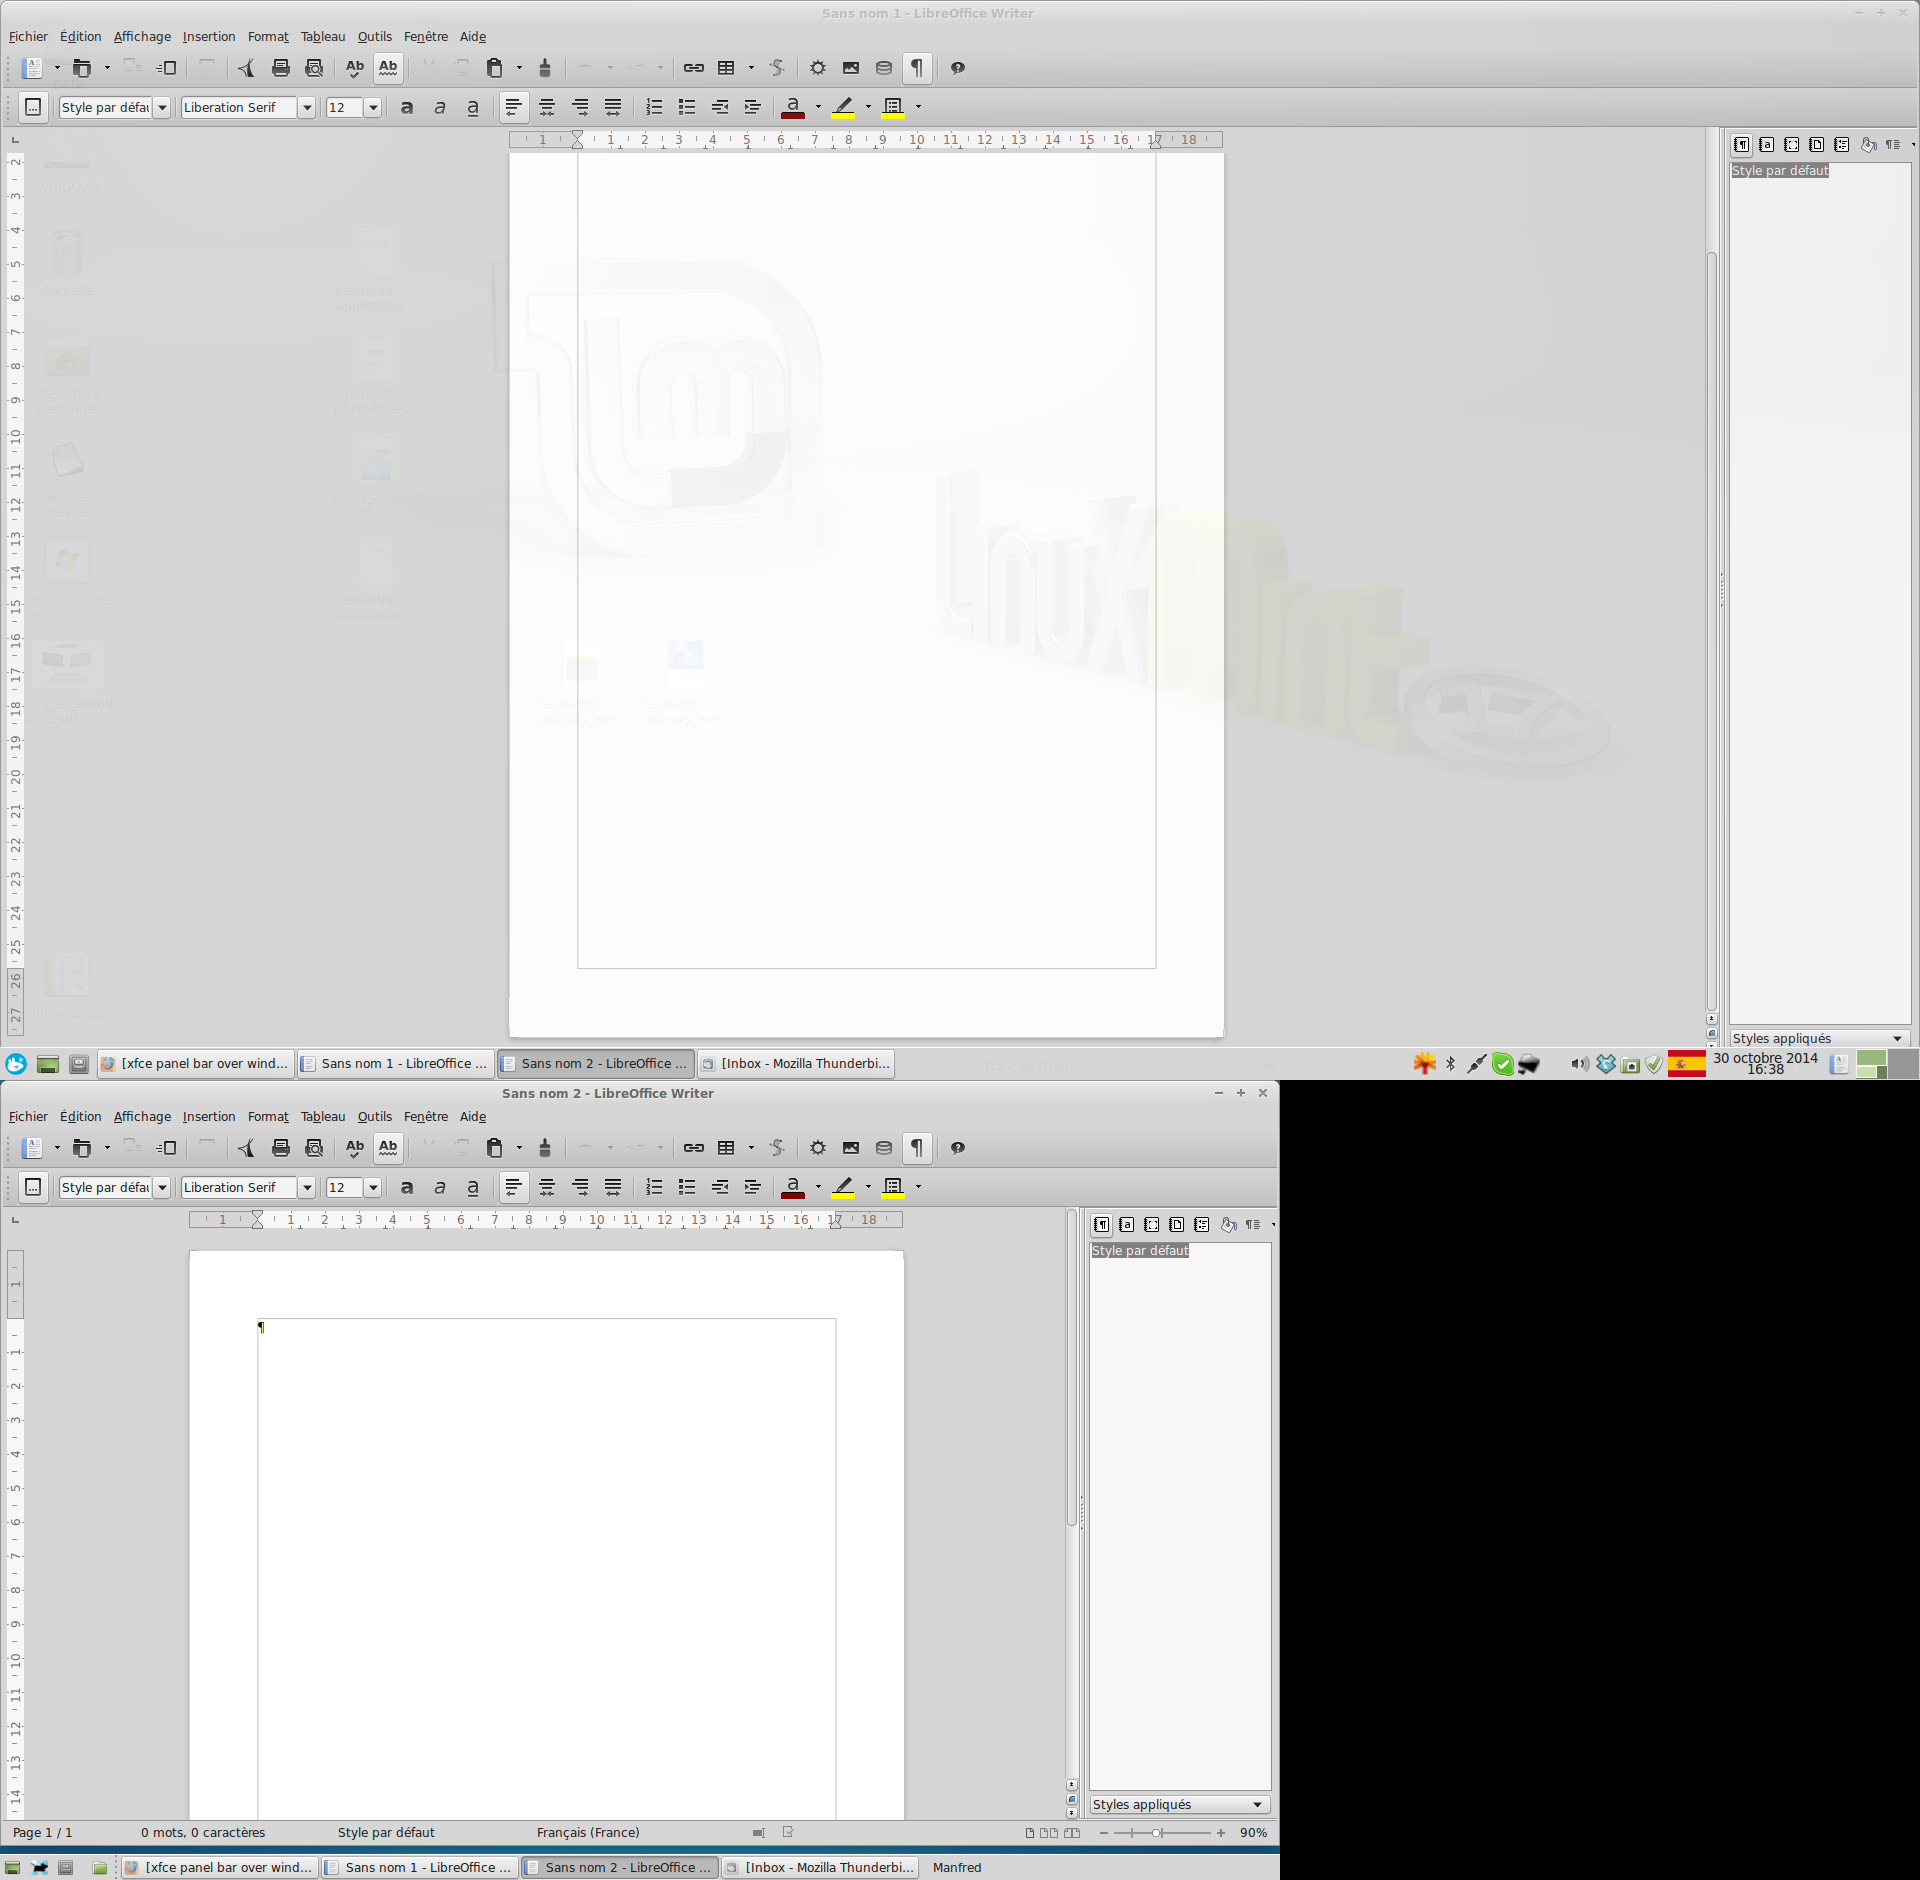
Task: Click Clone formatting paintbrush in Sans nom 1 toolbar
Action: tap(545, 68)
